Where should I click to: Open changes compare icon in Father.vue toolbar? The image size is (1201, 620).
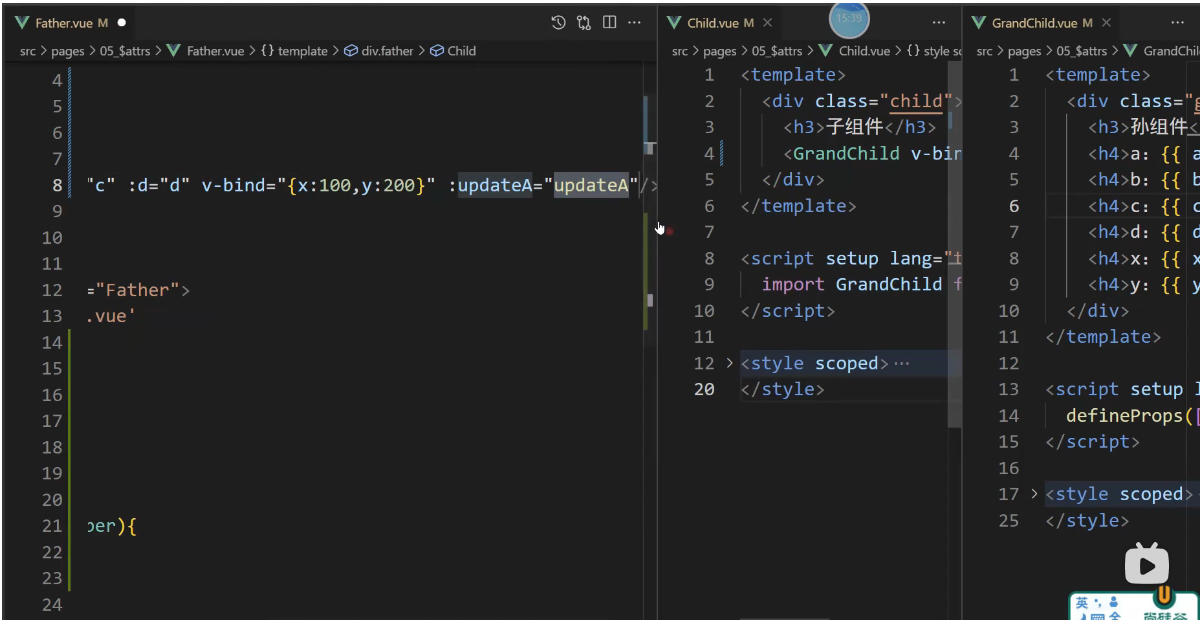584,22
